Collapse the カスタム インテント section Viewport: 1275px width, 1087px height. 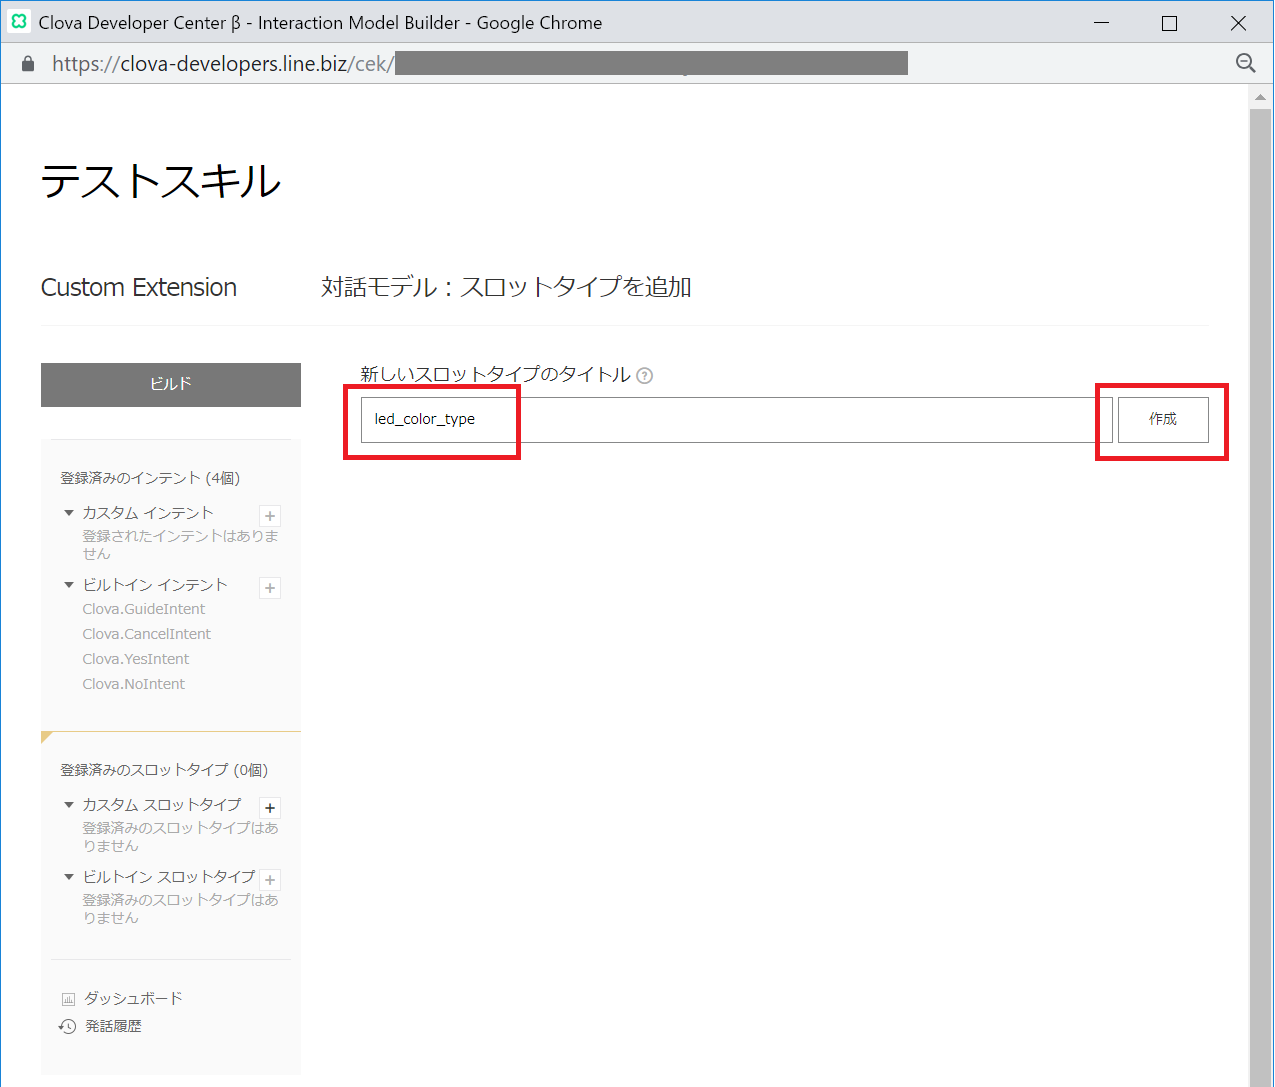69,513
